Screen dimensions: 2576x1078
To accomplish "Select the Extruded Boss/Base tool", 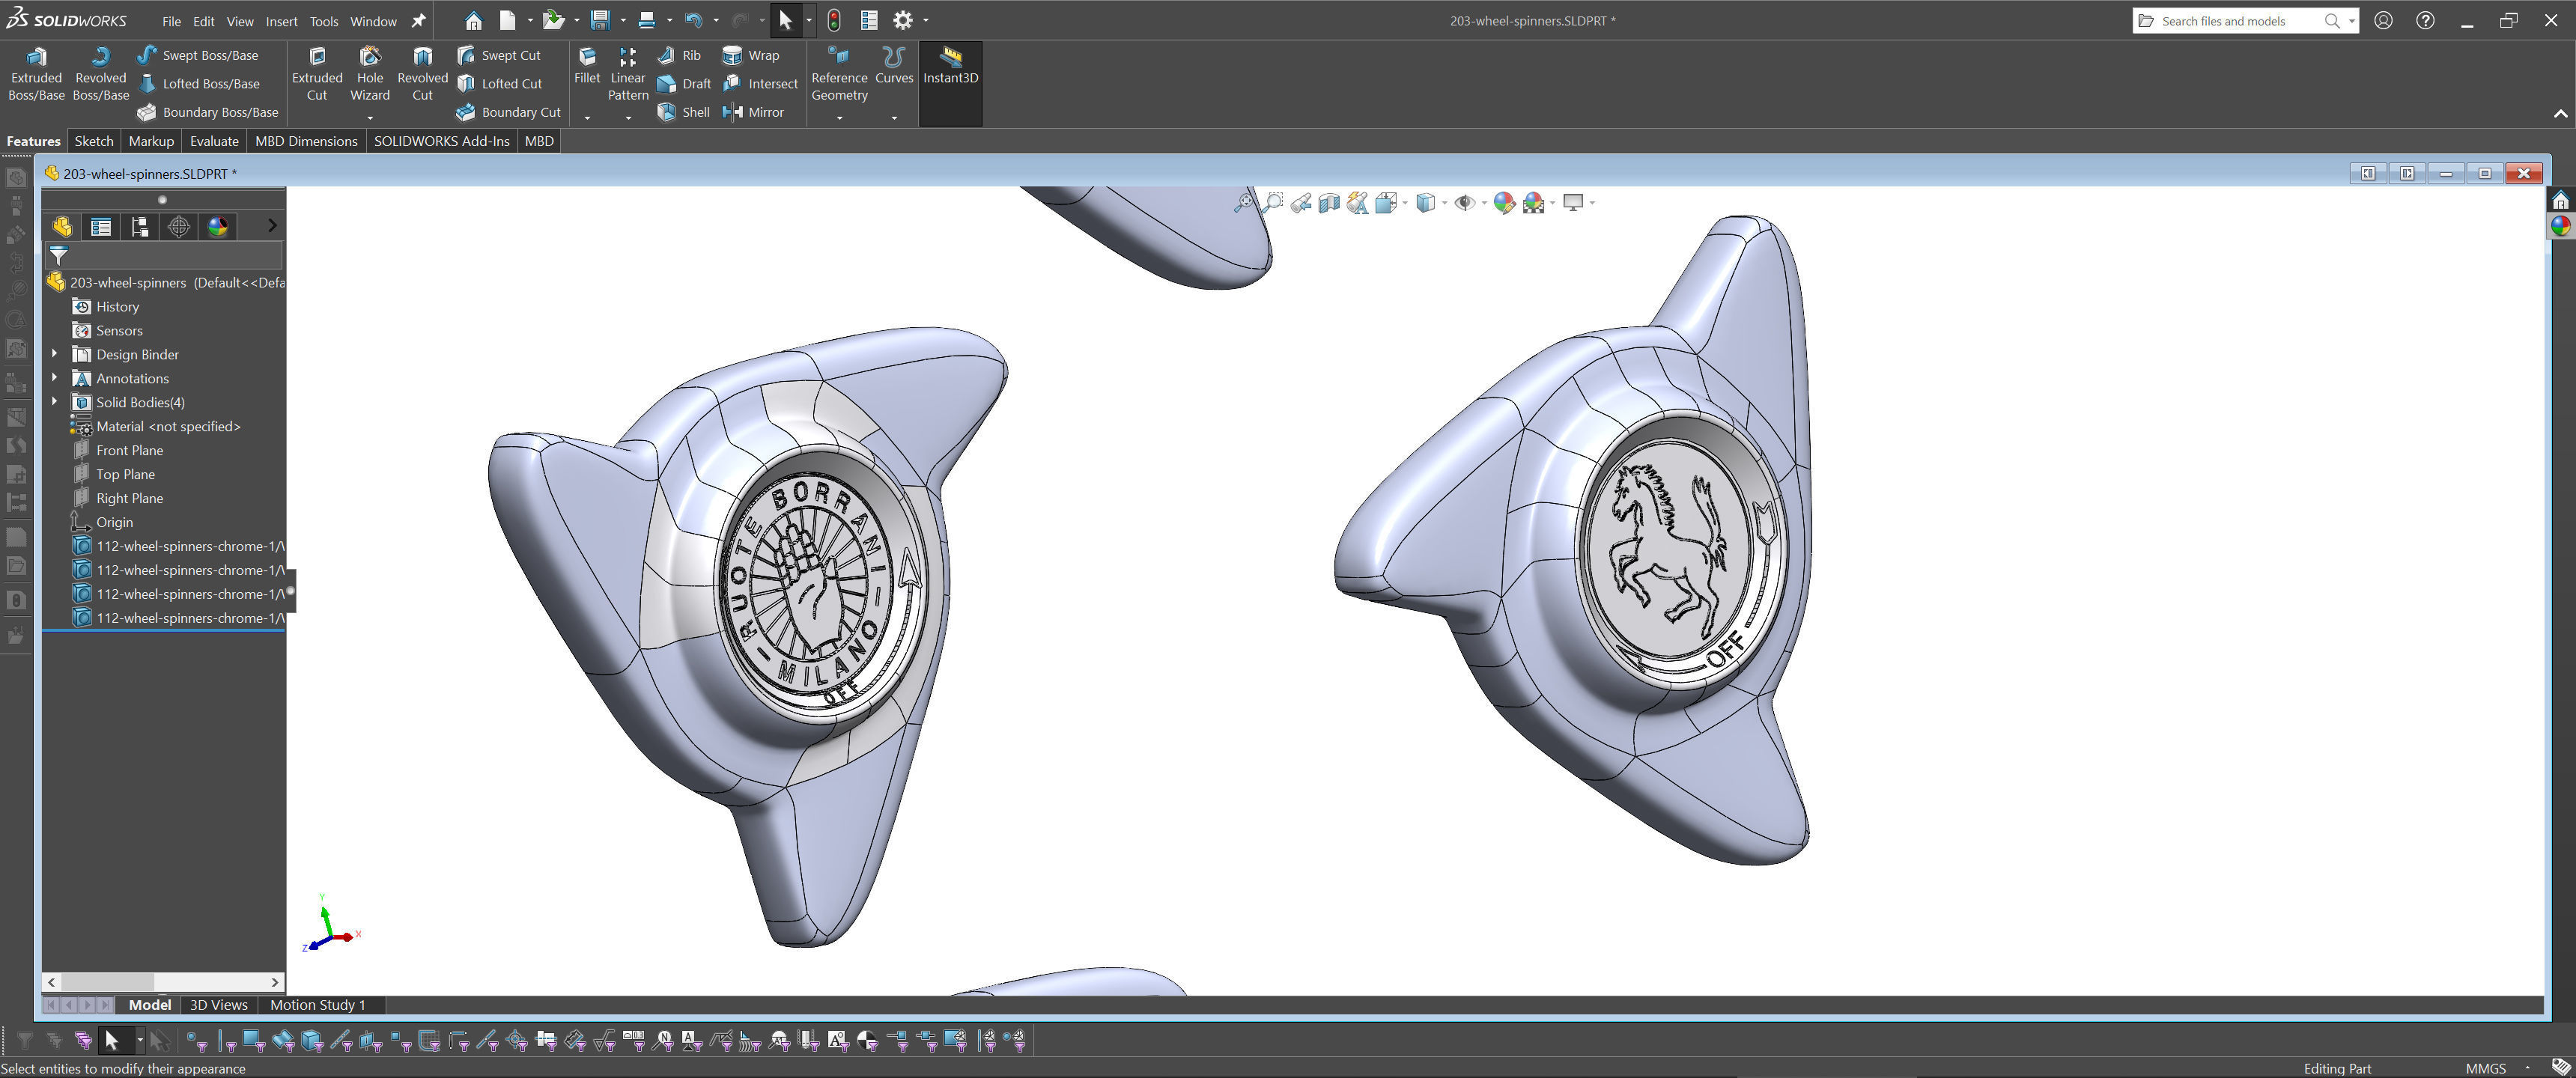I will tap(36, 74).
